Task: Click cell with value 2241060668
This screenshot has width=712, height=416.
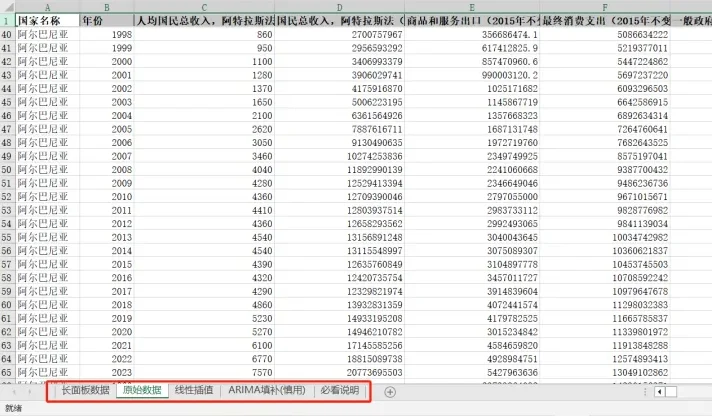Action: pos(472,169)
